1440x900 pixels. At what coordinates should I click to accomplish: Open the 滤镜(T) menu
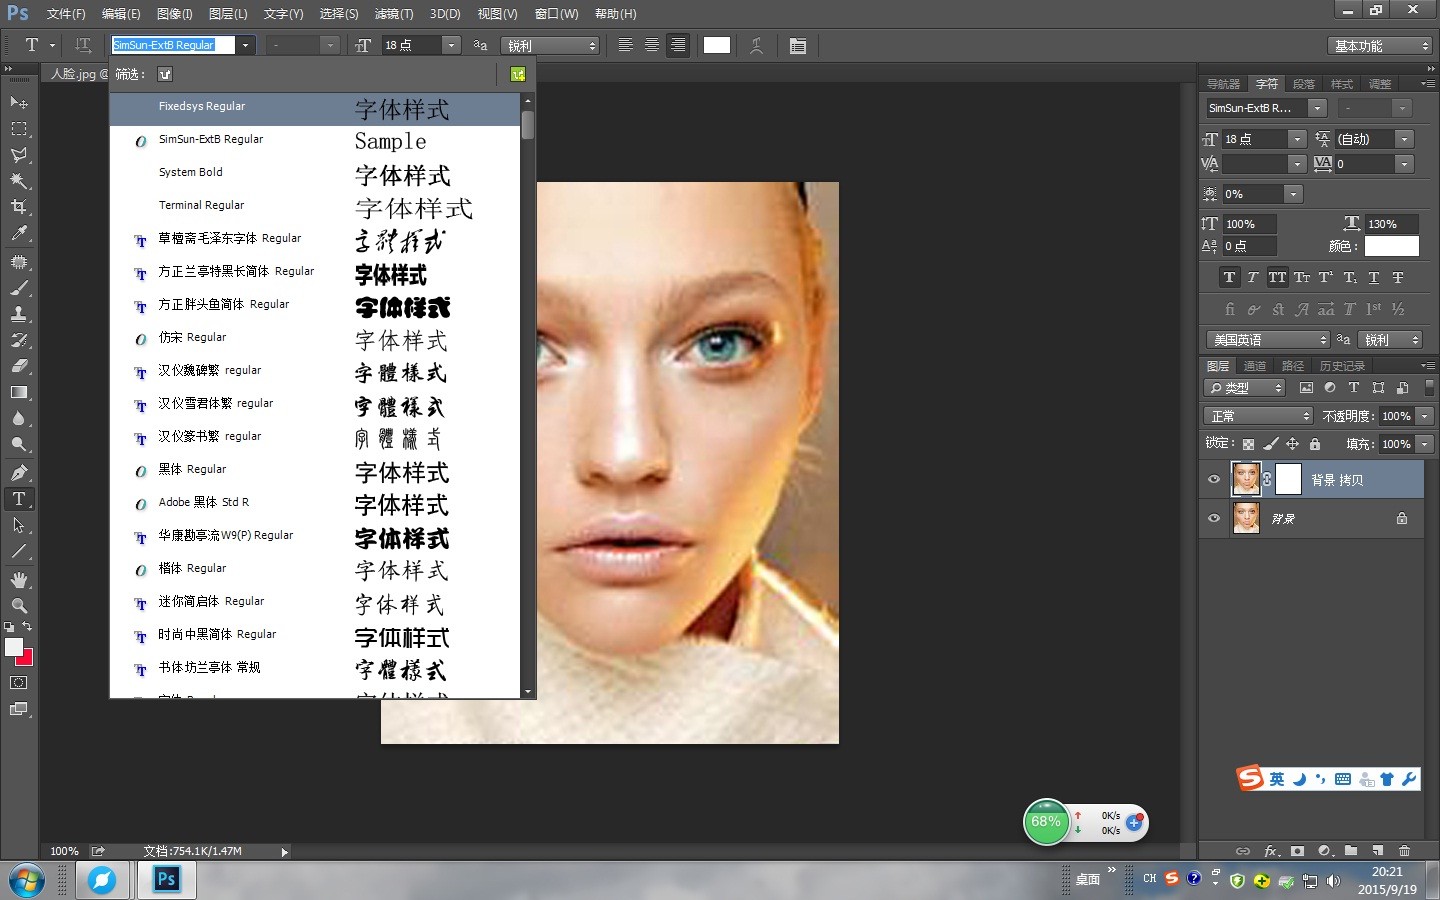coord(393,14)
